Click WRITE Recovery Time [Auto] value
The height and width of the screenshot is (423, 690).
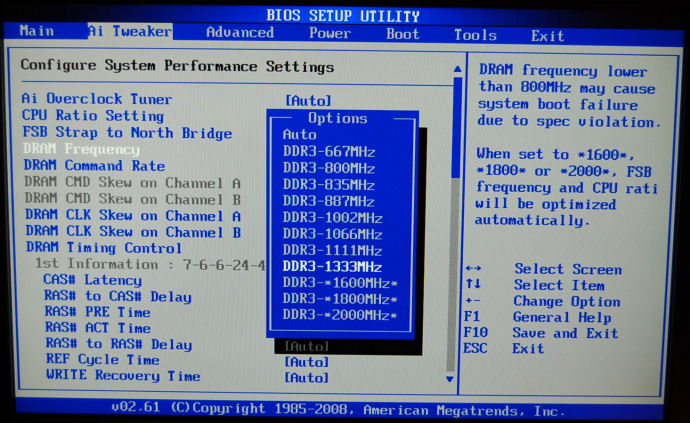click(x=307, y=378)
